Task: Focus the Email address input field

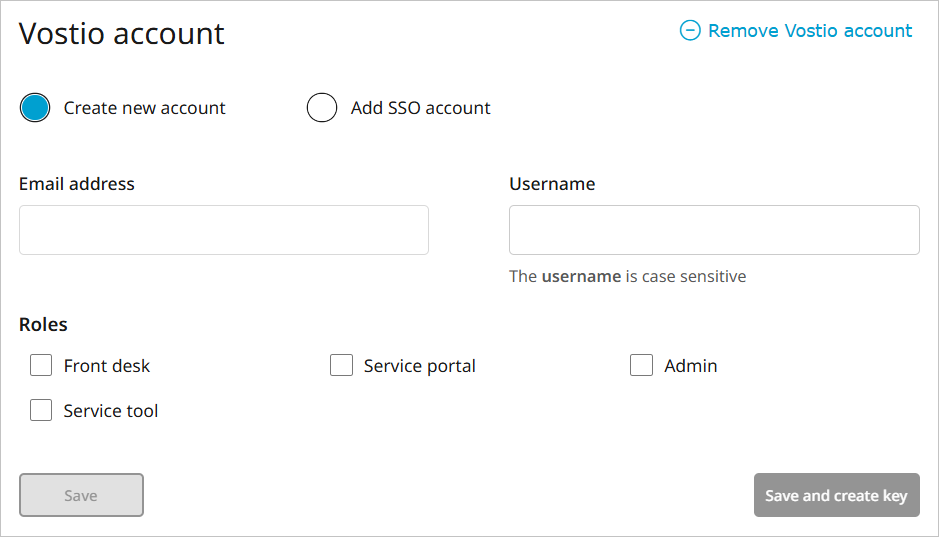Action: pos(224,230)
